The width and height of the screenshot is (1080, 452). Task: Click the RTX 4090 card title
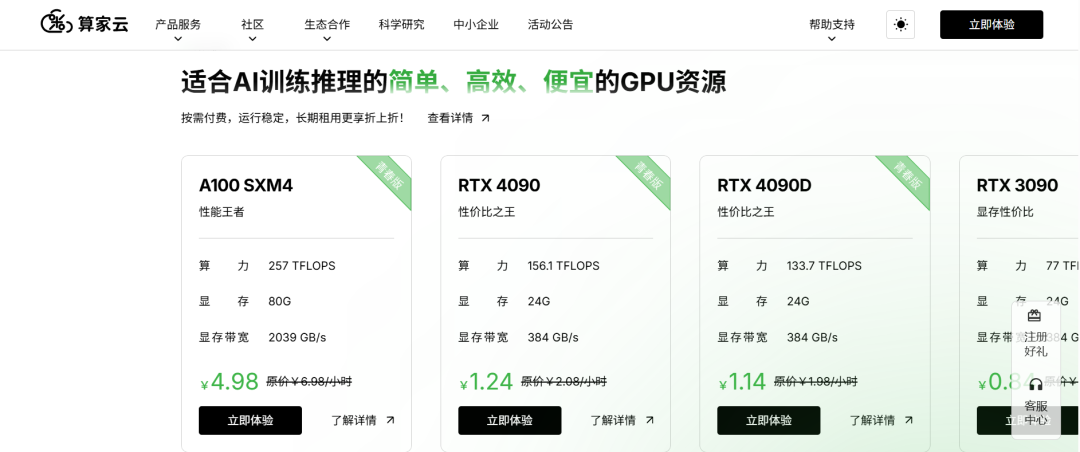click(x=499, y=185)
